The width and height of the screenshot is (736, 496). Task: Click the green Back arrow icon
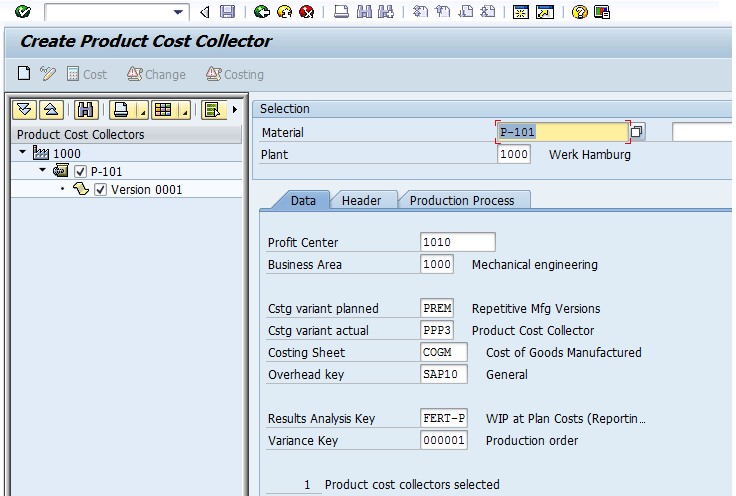tap(262, 12)
